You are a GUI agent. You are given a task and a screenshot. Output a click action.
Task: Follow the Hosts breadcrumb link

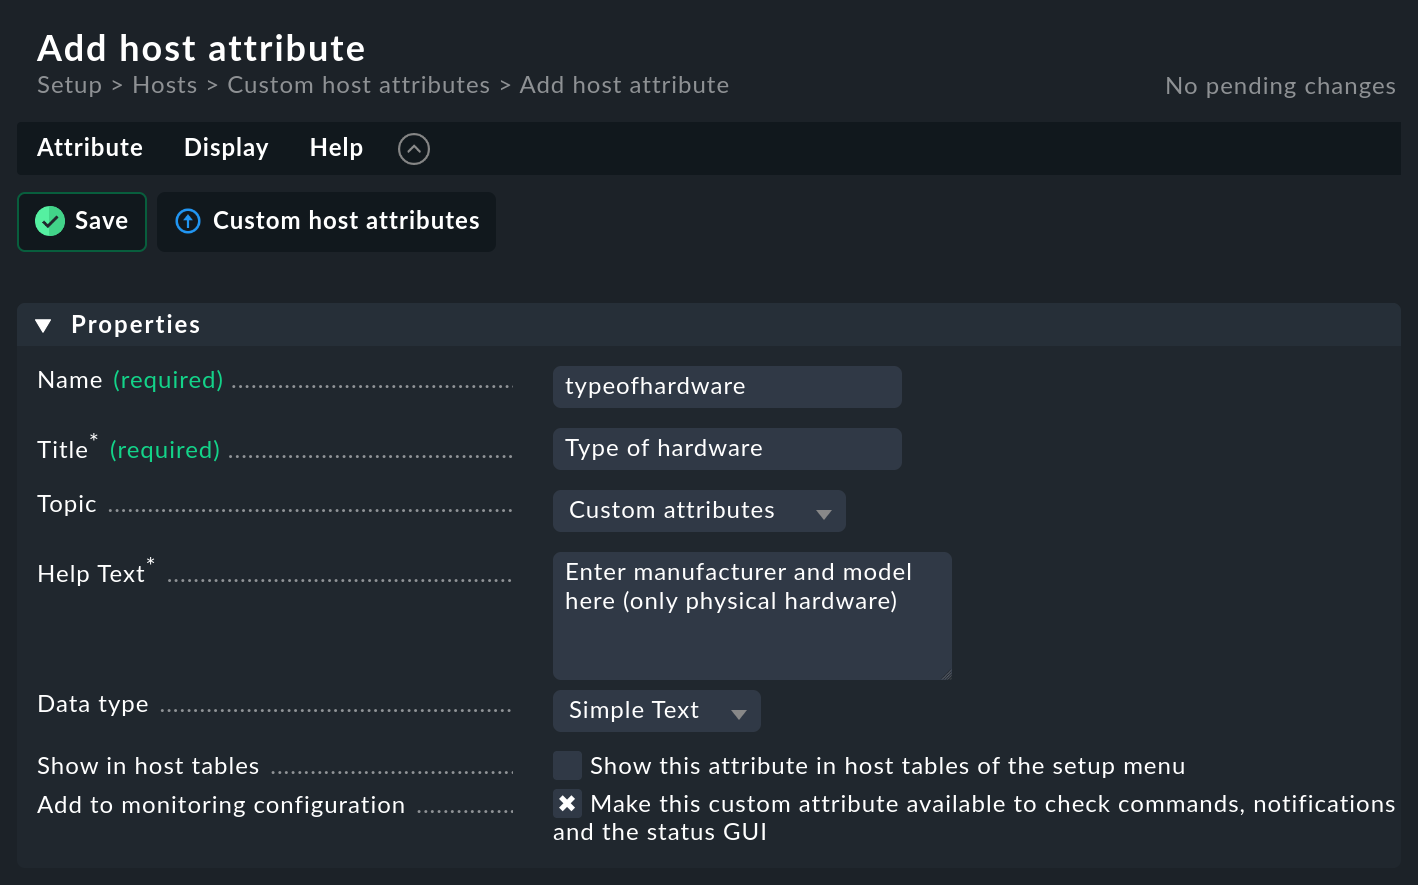pos(165,86)
